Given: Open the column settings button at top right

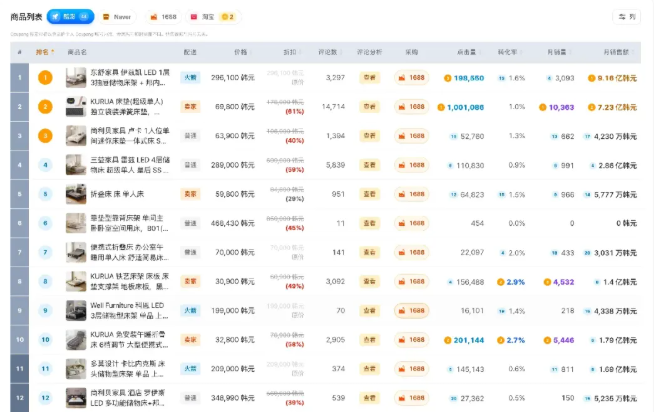Looking at the screenshot, I should tap(626, 17).
